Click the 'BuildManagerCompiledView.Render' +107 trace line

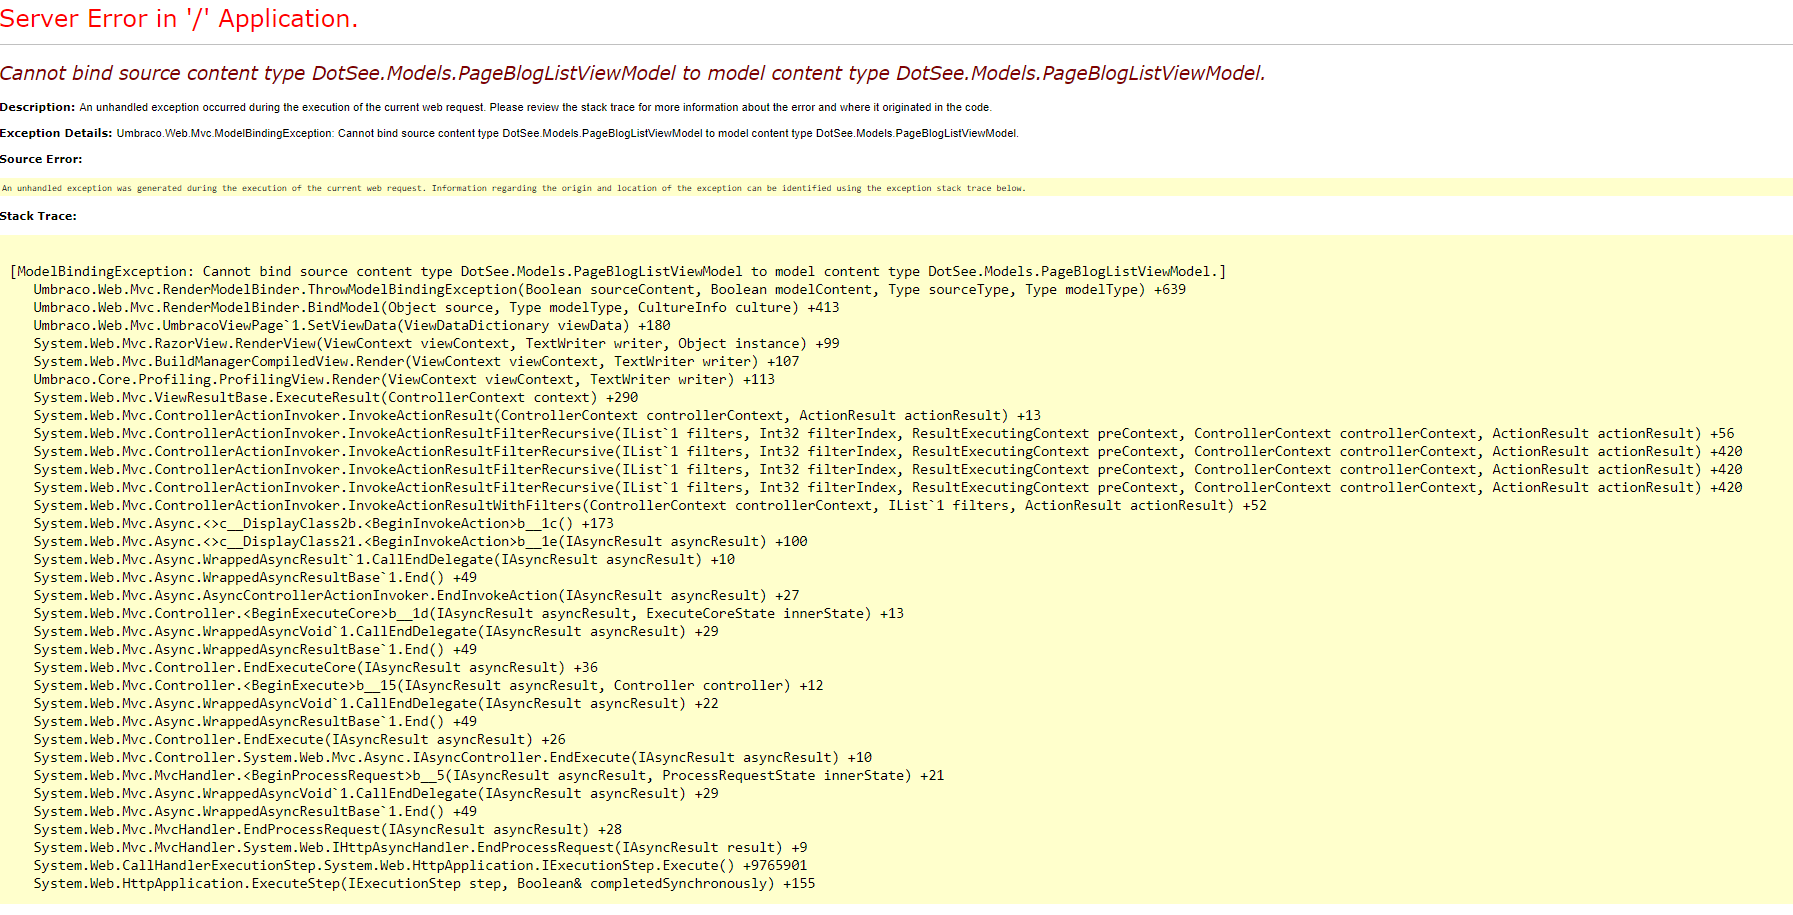click(417, 361)
